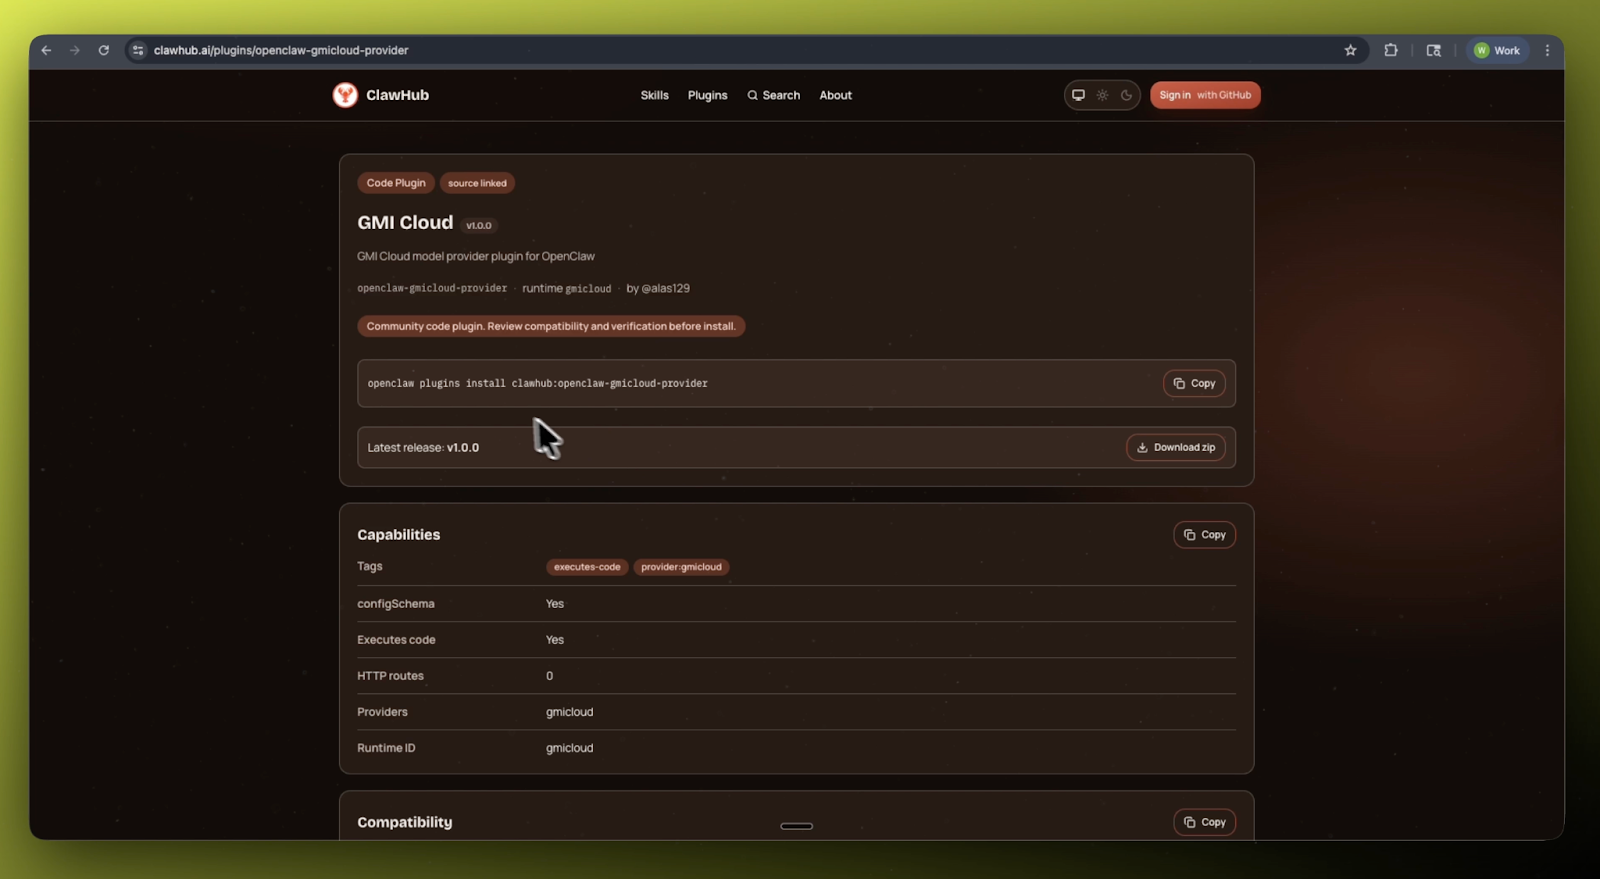Image resolution: width=1600 pixels, height=879 pixels.
Task: Open the Work profile menu
Action: [x=1497, y=50]
